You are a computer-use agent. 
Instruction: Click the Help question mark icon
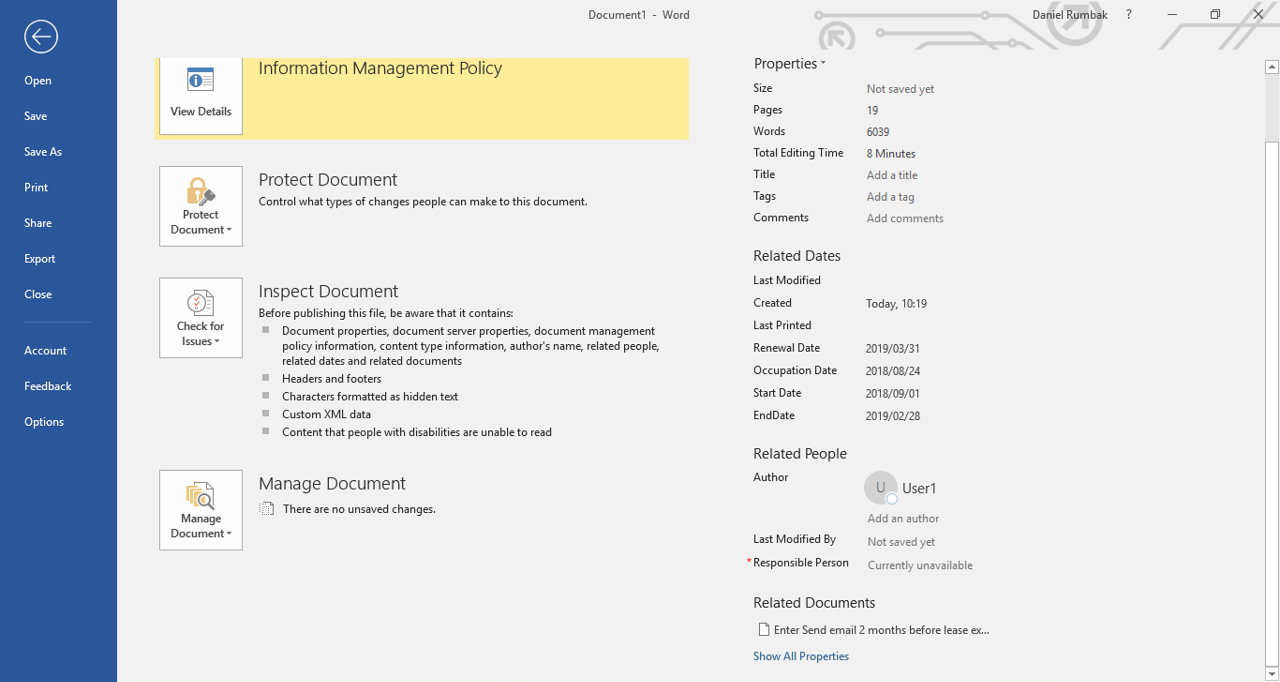click(x=1129, y=15)
